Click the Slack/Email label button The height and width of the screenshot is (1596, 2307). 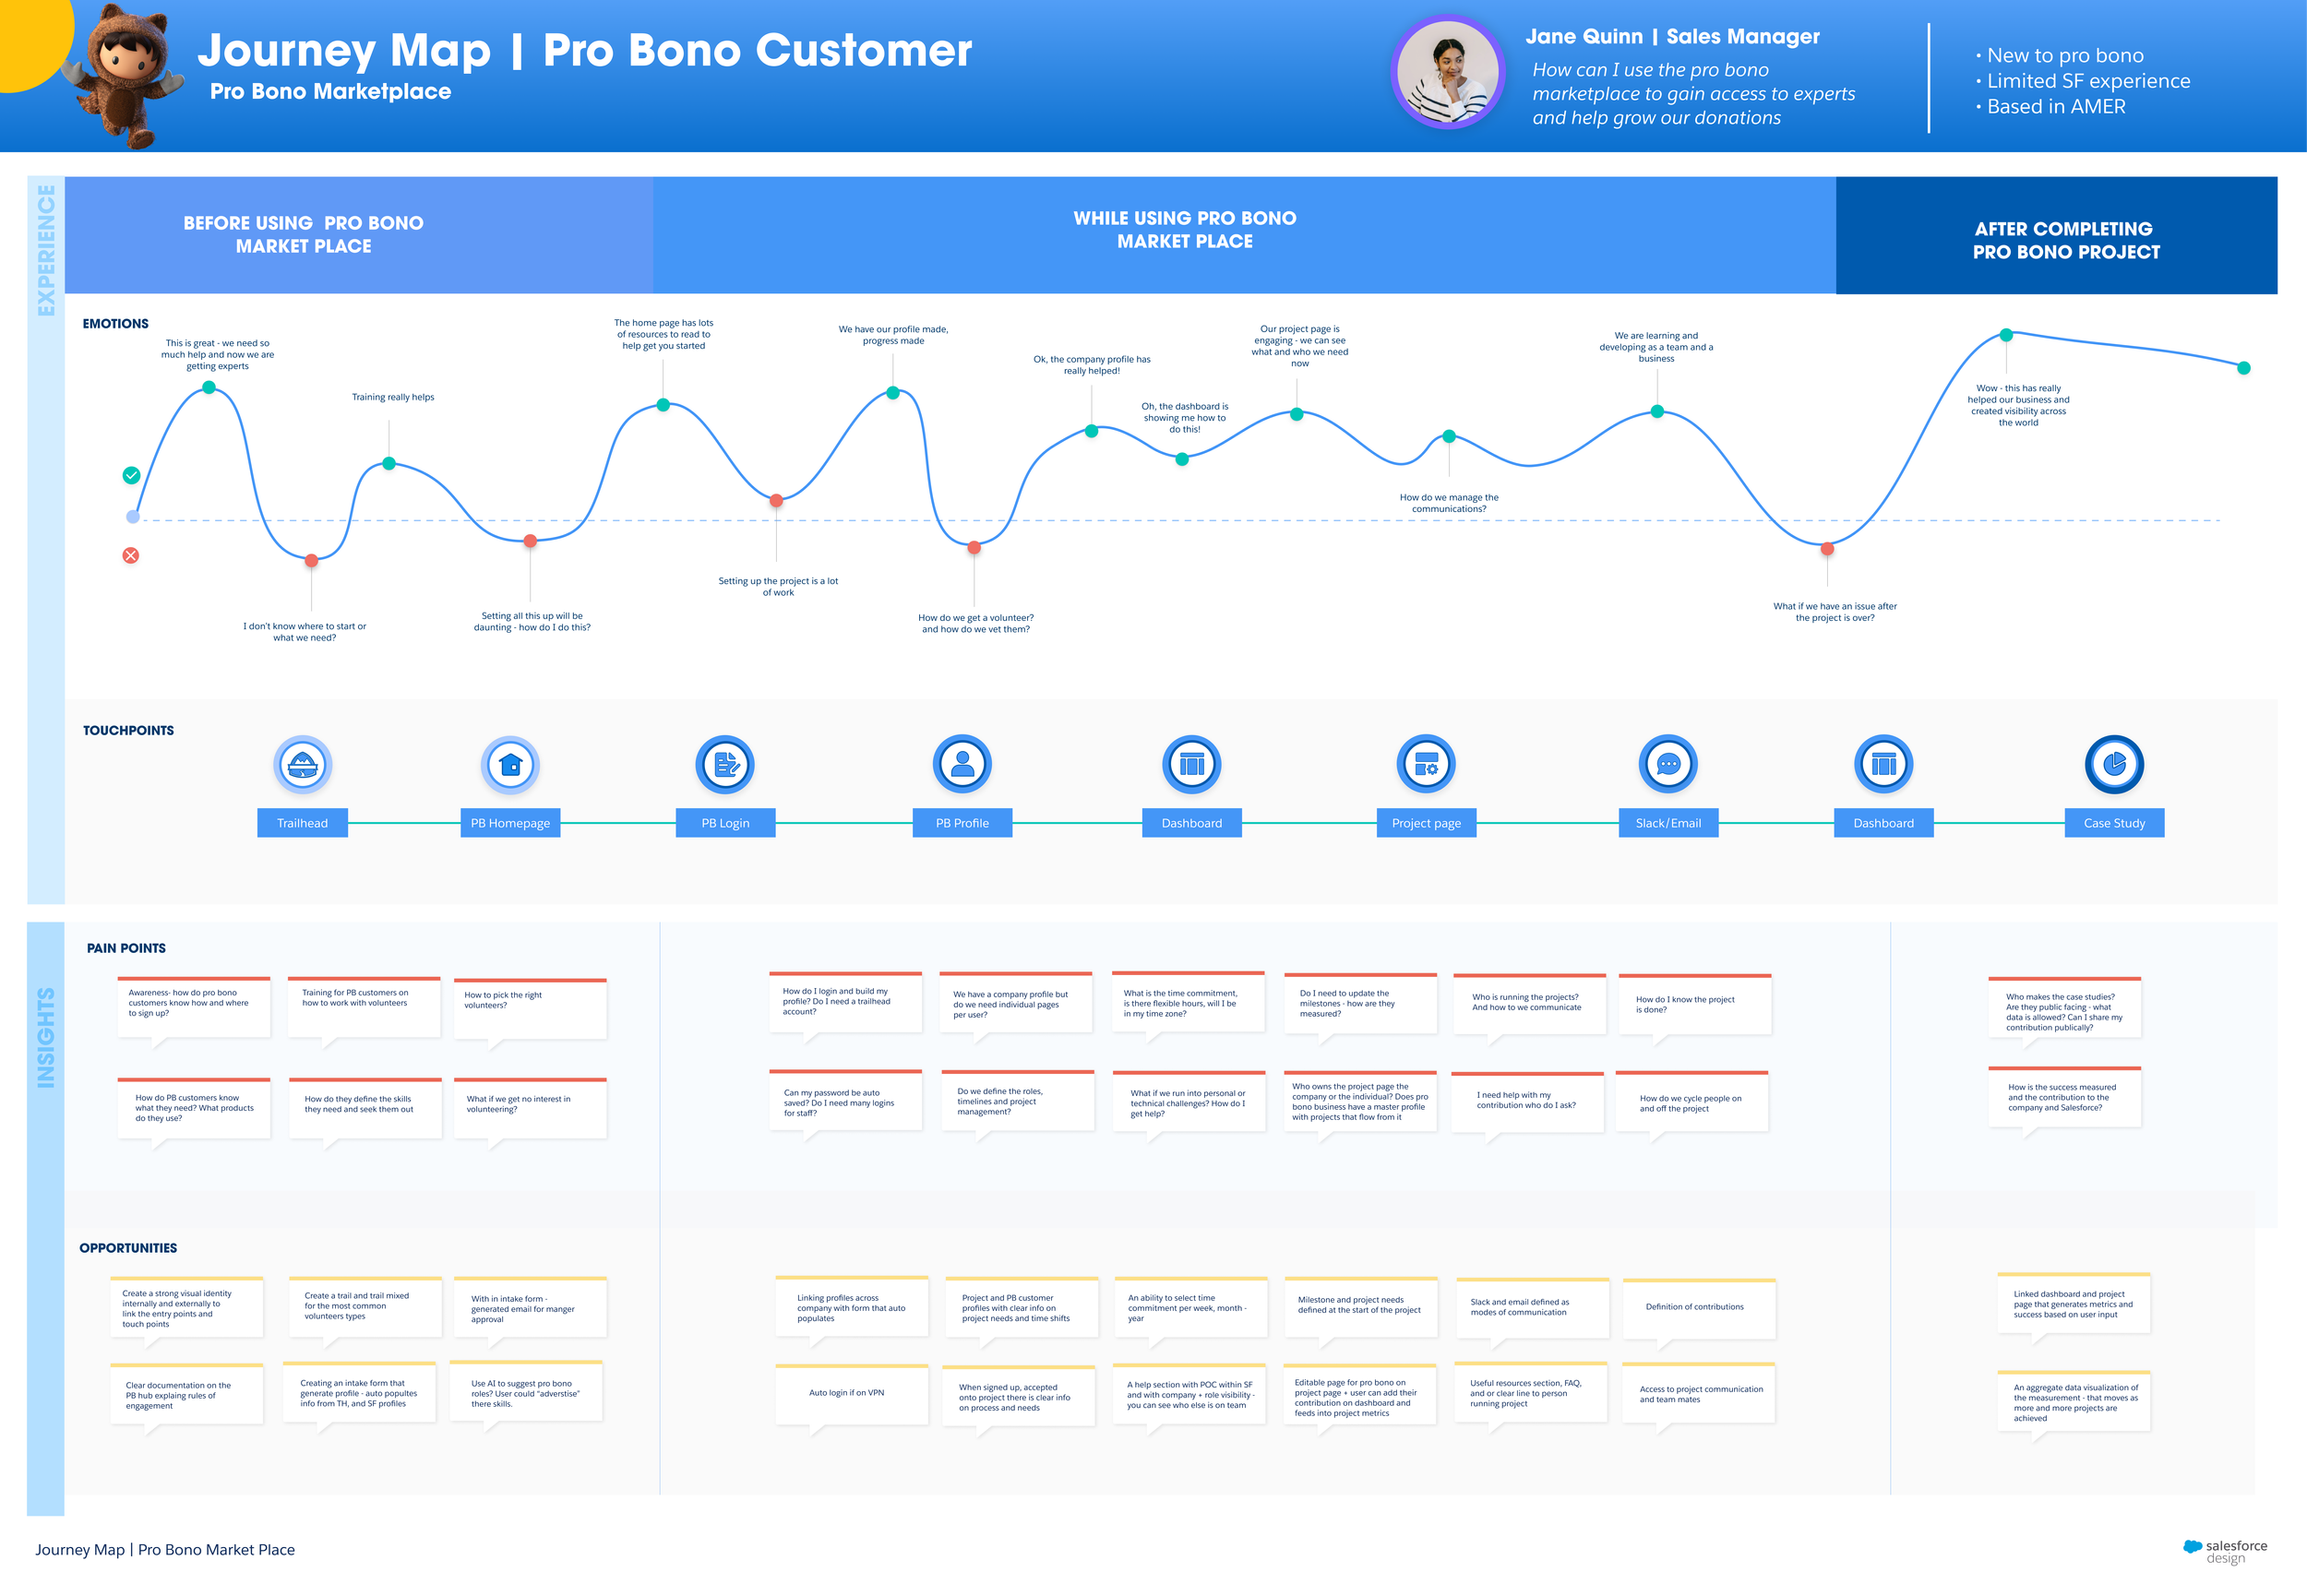pyautogui.click(x=1668, y=823)
